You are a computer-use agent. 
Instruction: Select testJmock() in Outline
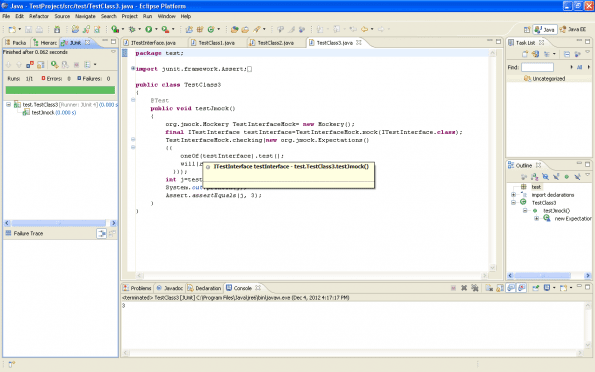pos(556,211)
